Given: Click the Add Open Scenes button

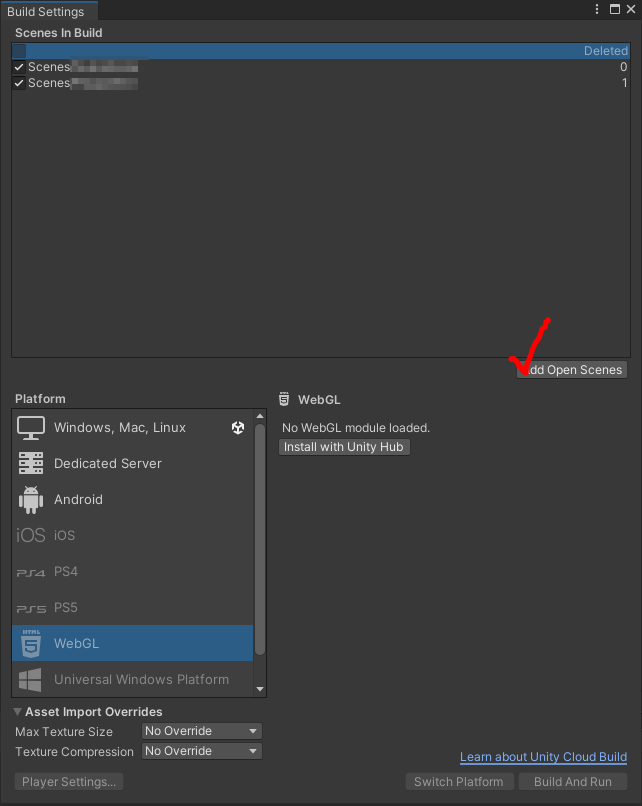Looking at the screenshot, I should (x=572, y=370).
